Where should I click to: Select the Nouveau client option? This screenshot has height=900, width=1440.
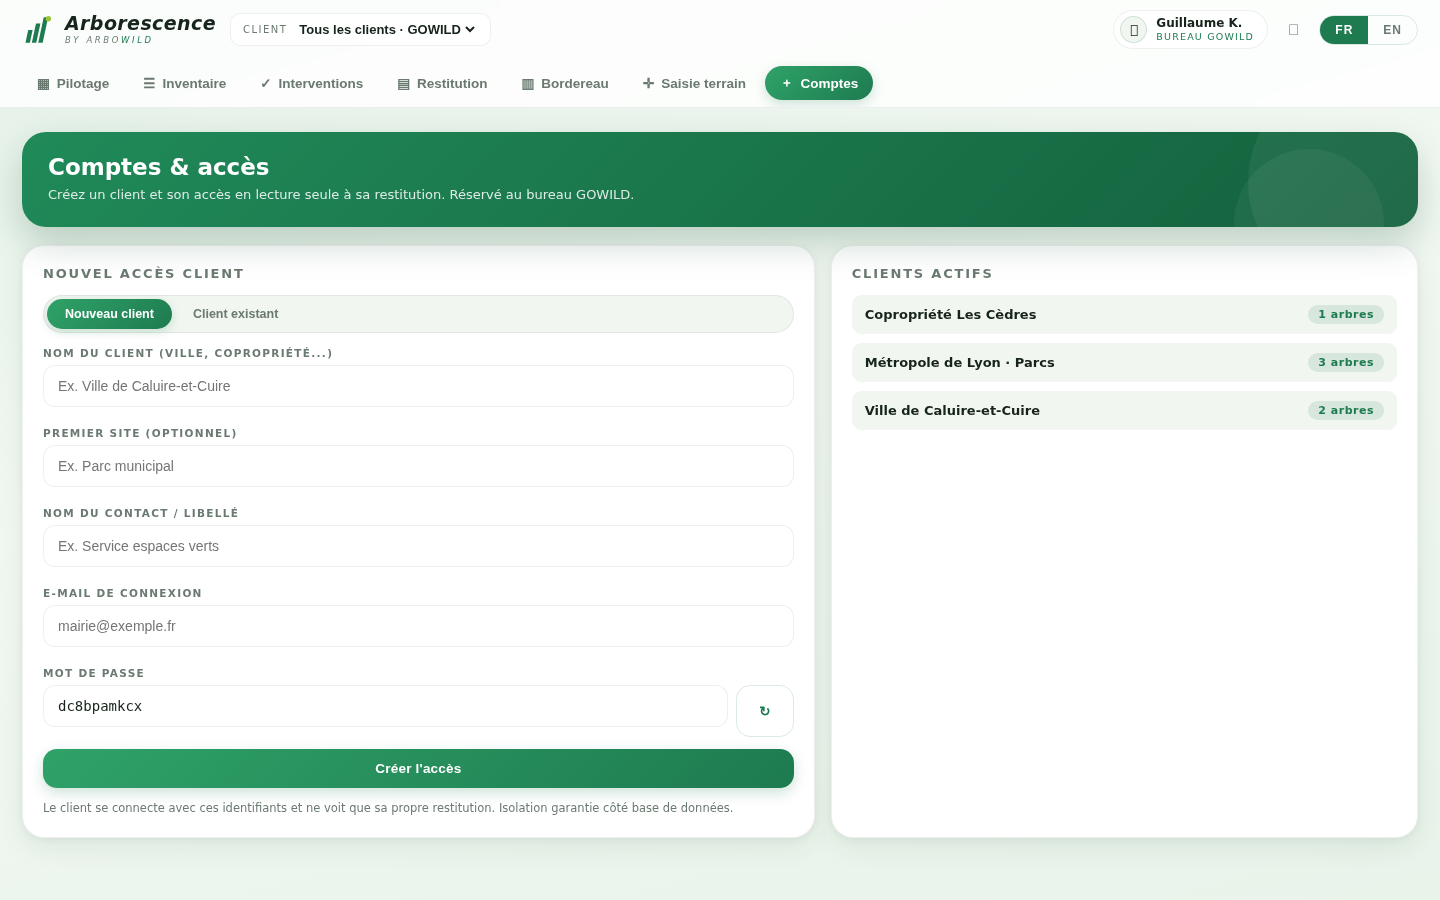[109, 314]
